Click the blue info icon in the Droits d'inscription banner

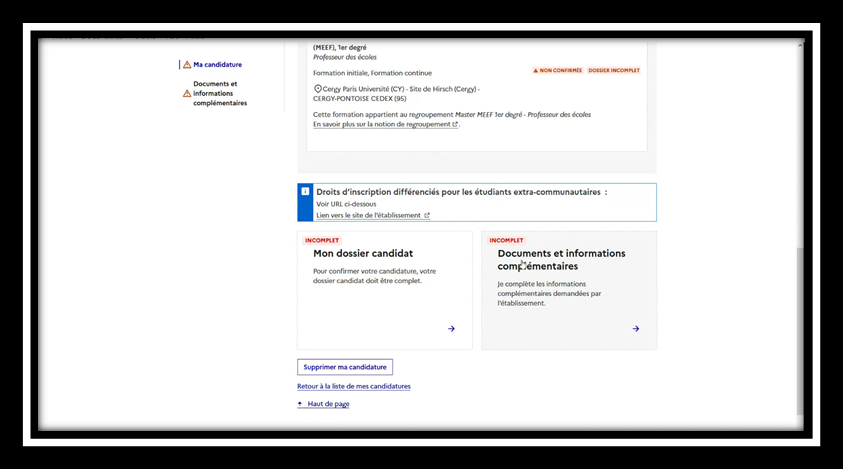pos(305,191)
